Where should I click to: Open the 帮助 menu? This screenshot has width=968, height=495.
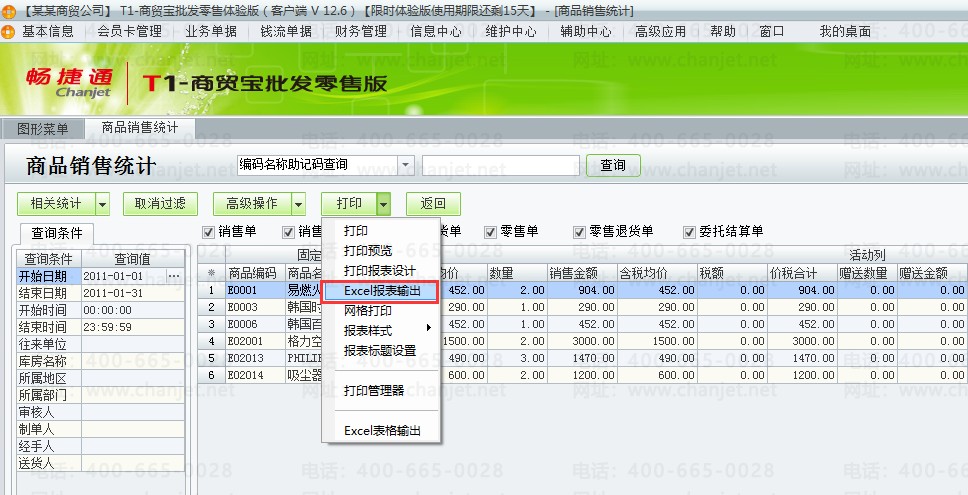723,31
